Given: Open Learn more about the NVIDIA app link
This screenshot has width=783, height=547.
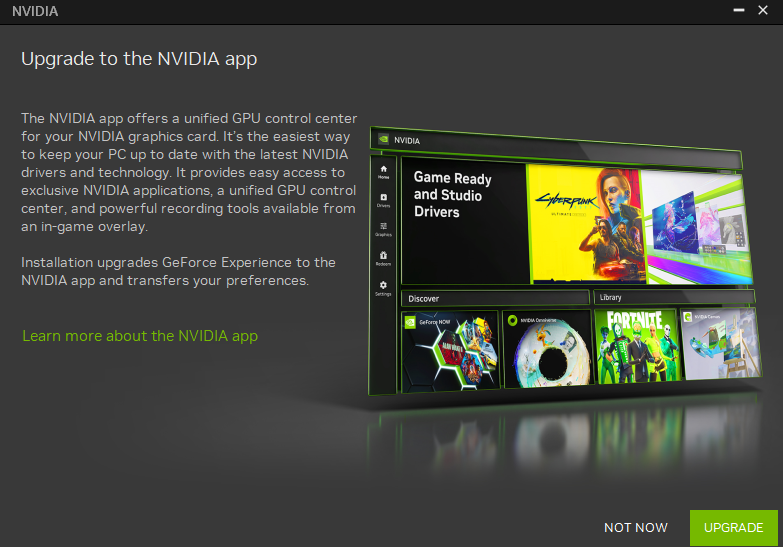Looking at the screenshot, I should click(x=140, y=336).
